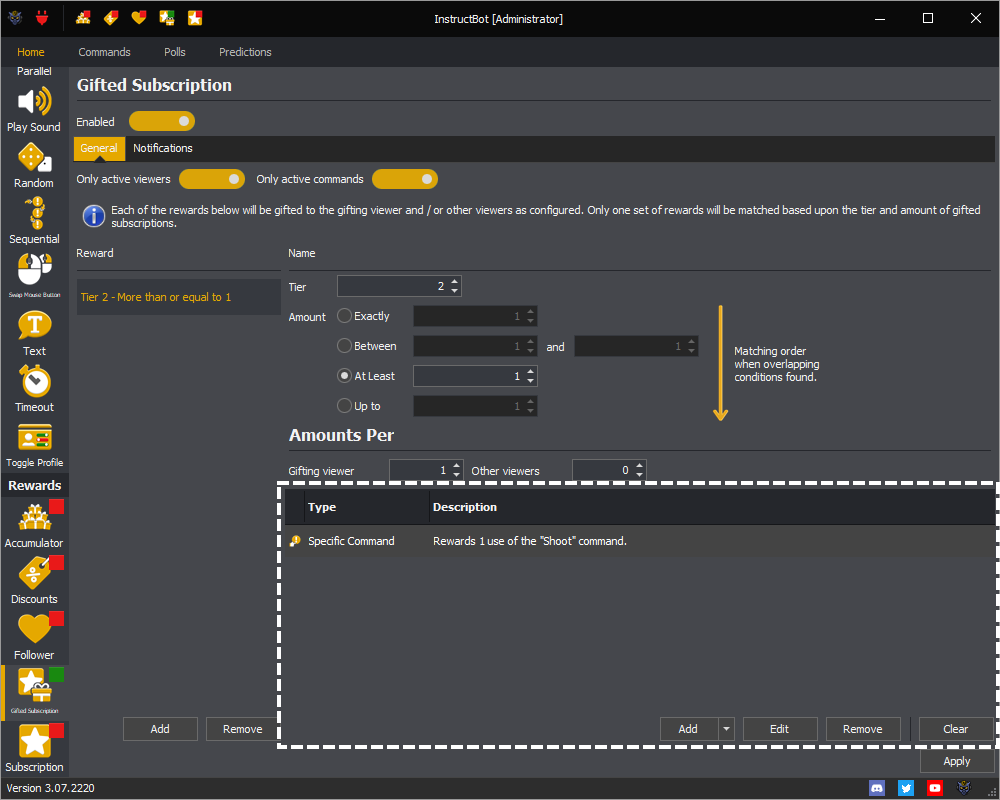
Task: Increase the Tier value with up arrow
Action: (454, 281)
